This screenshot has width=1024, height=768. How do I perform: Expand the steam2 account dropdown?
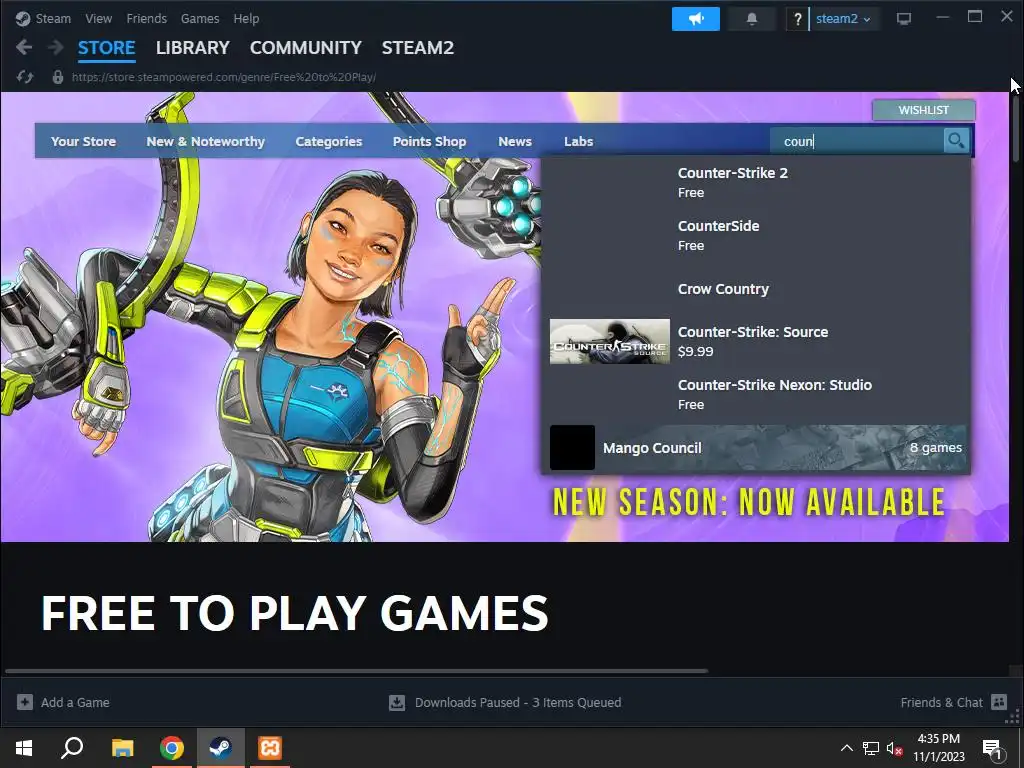coord(842,19)
